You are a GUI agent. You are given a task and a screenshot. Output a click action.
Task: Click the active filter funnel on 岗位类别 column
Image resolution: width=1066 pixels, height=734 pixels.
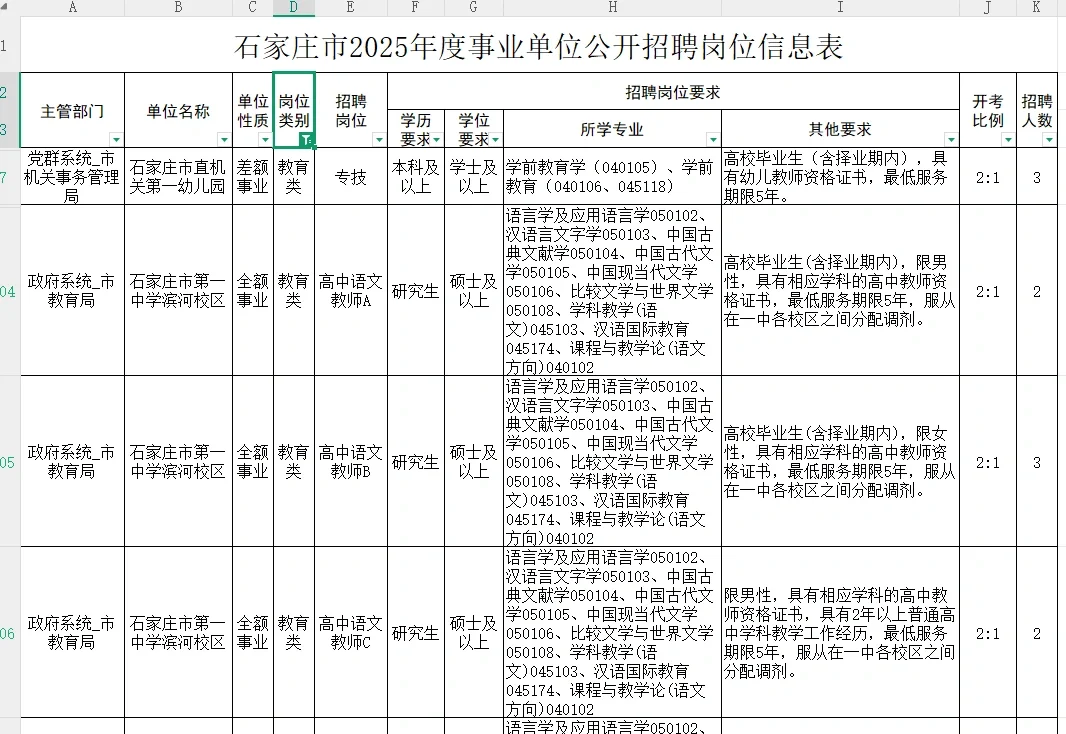(x=307, y=139)
